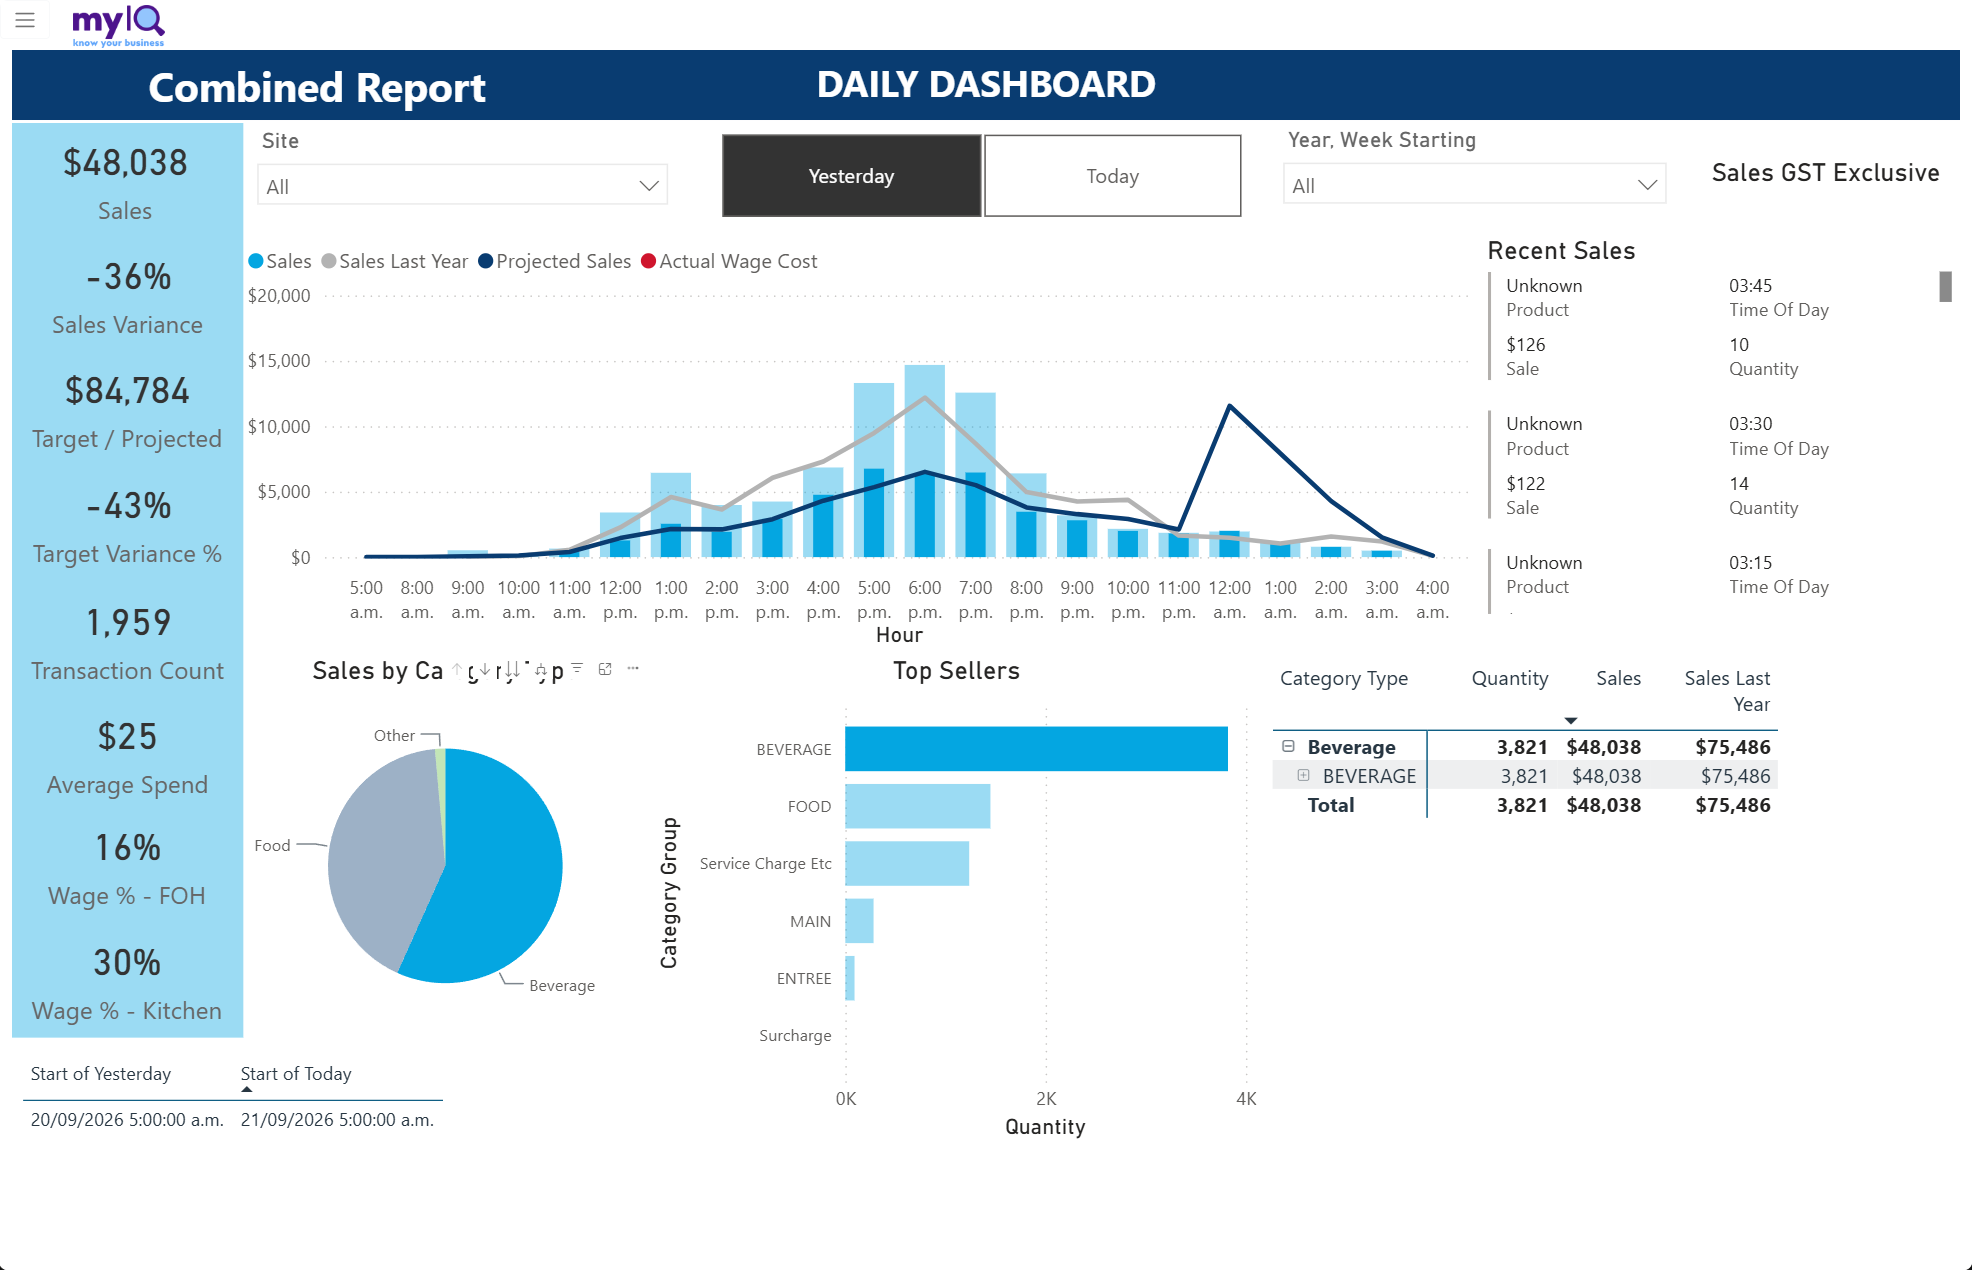The height and width of the screenshot is (1270, 1972).
Task: Click the $48,038 Sales card value
Action: pyautogui.click(x=125, y=163)
